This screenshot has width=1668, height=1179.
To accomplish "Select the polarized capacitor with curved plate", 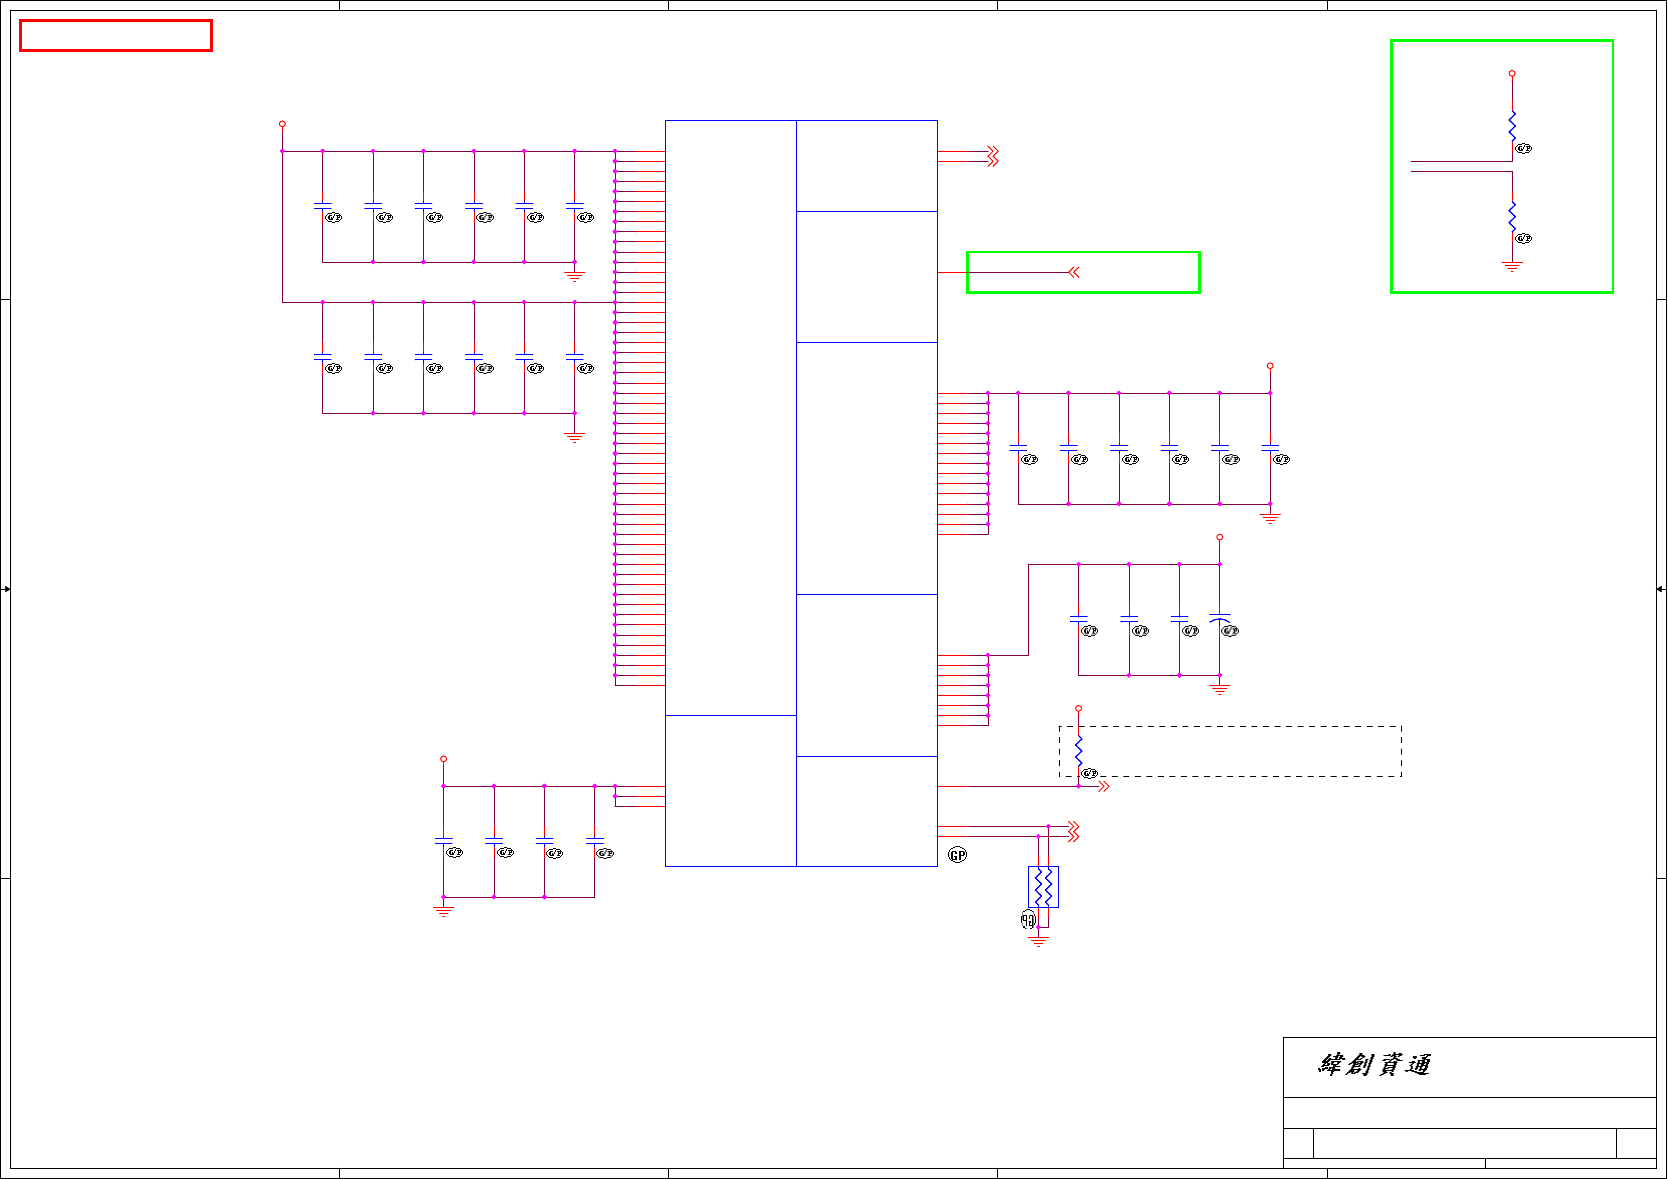I will point(1220,619).
